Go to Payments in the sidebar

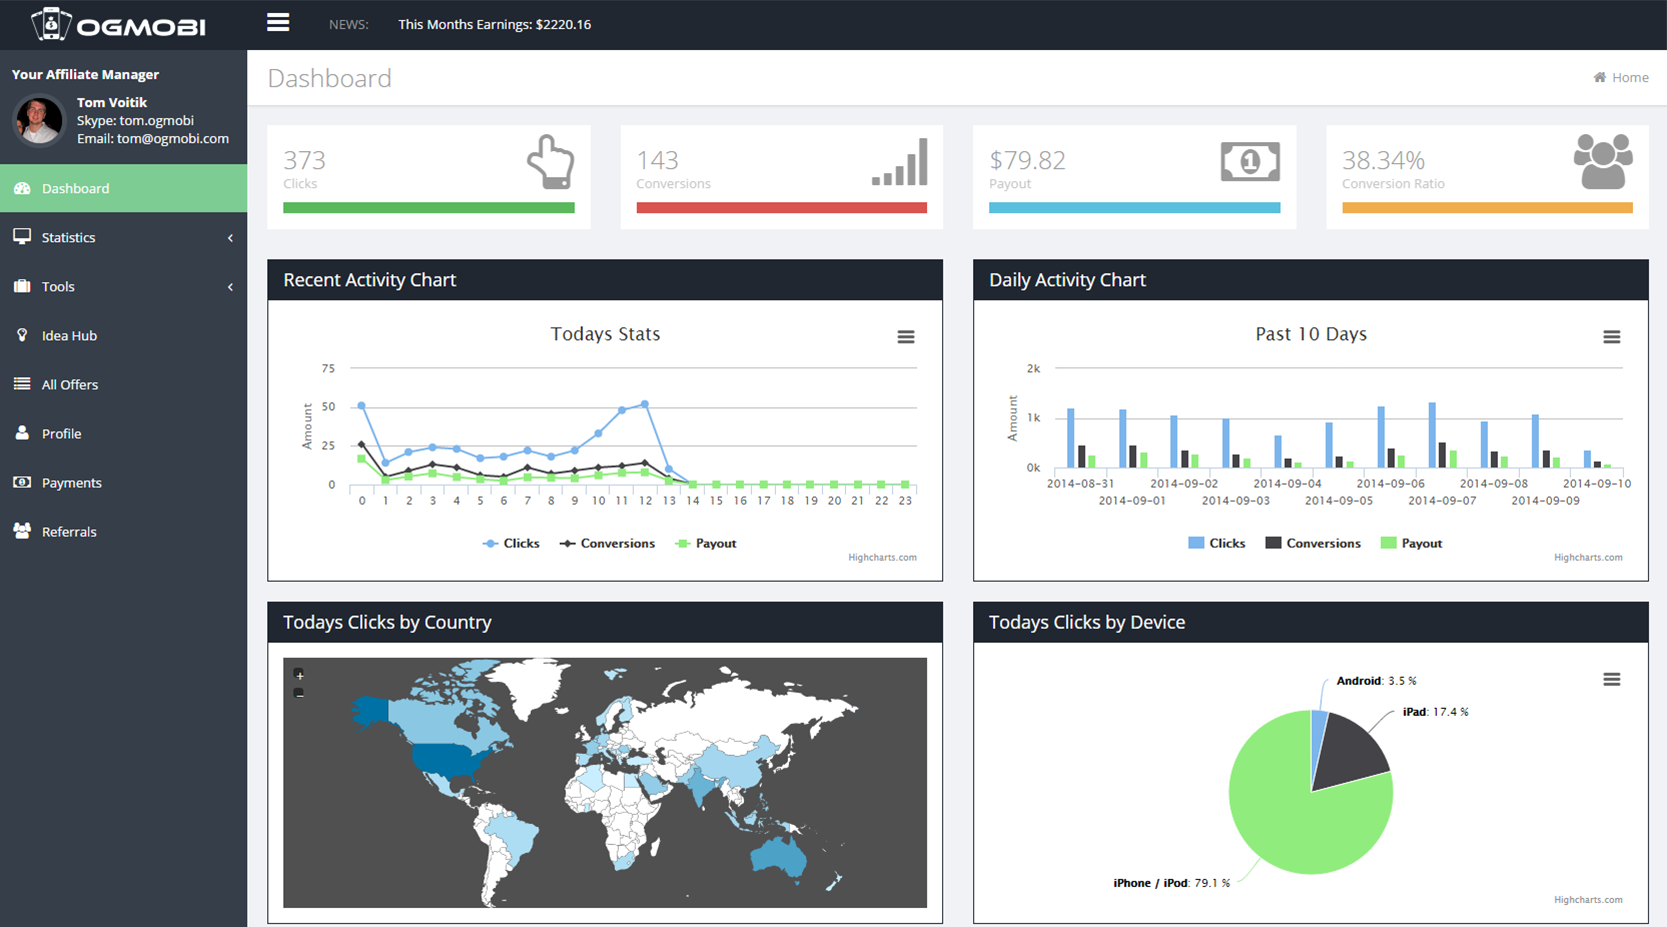(x=71, y=482)
